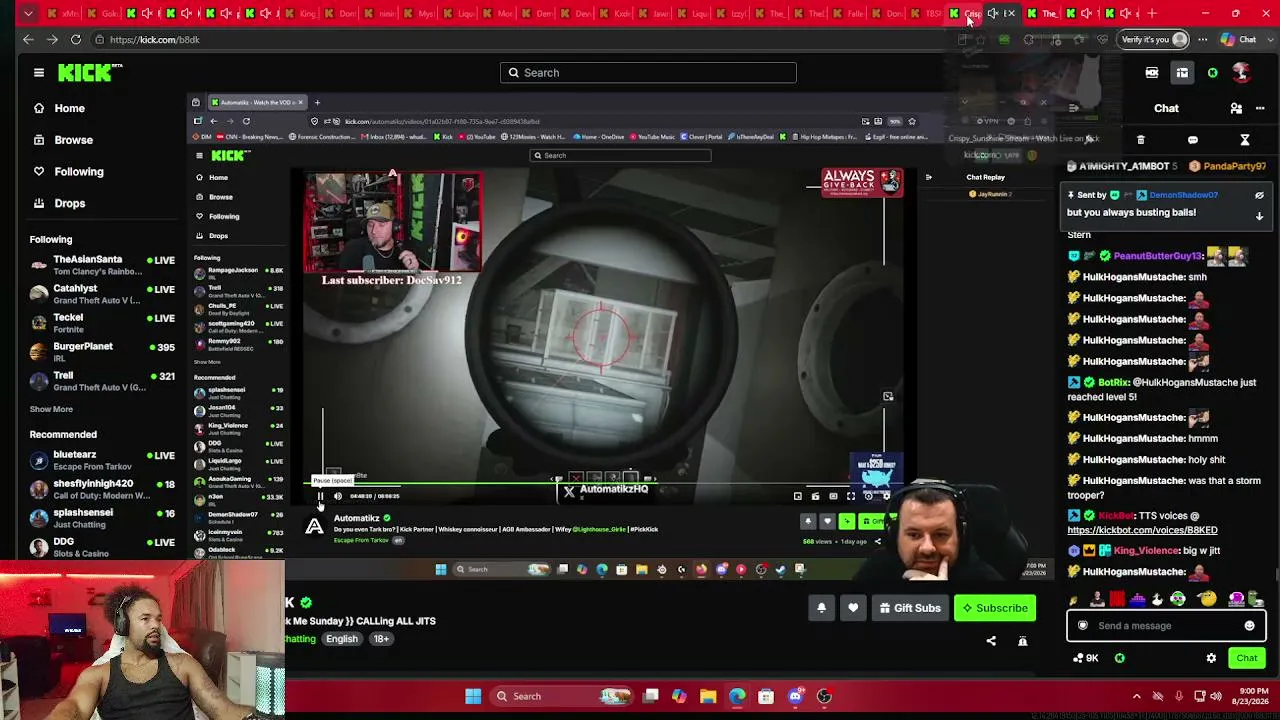Click the volume icon in system tray
Screen dimensions: 1280x720
(1216, 696)
